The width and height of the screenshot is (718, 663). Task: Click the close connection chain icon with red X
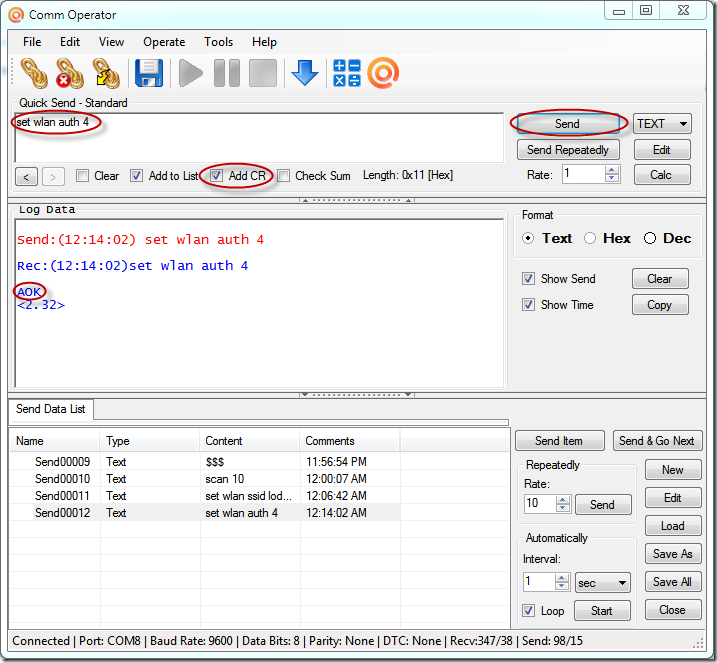[70, 73]
